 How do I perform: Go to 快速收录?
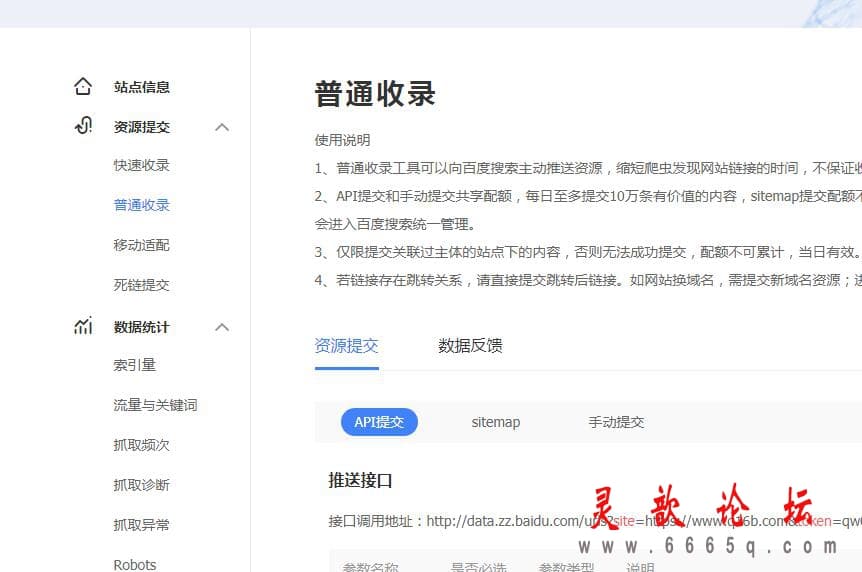pyautogui.click(x=141, y=165)
